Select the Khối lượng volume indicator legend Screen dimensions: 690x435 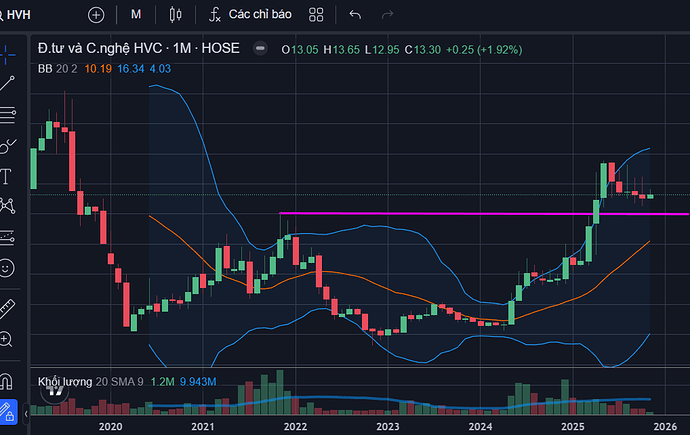[x=91, y=382]
